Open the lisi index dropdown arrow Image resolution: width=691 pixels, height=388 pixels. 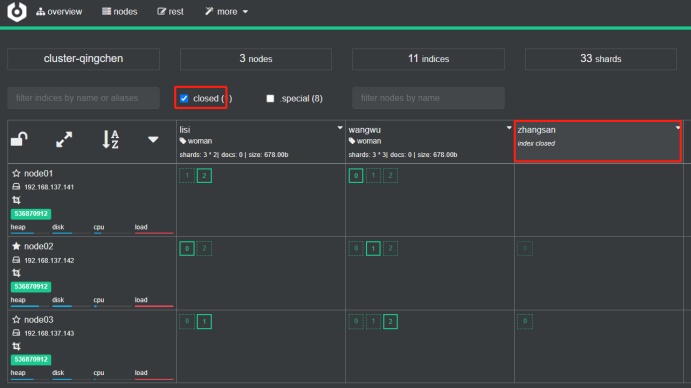point(340,128)
